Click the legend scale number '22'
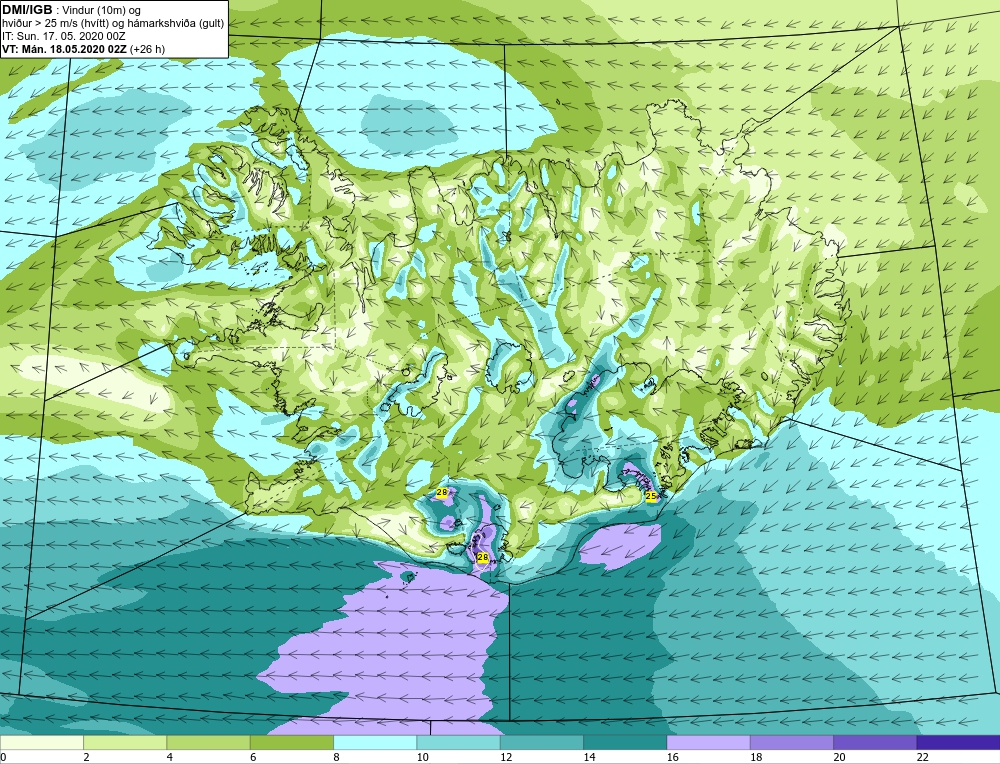Screen dimensions: 1000x764 (x=922, y=757)
